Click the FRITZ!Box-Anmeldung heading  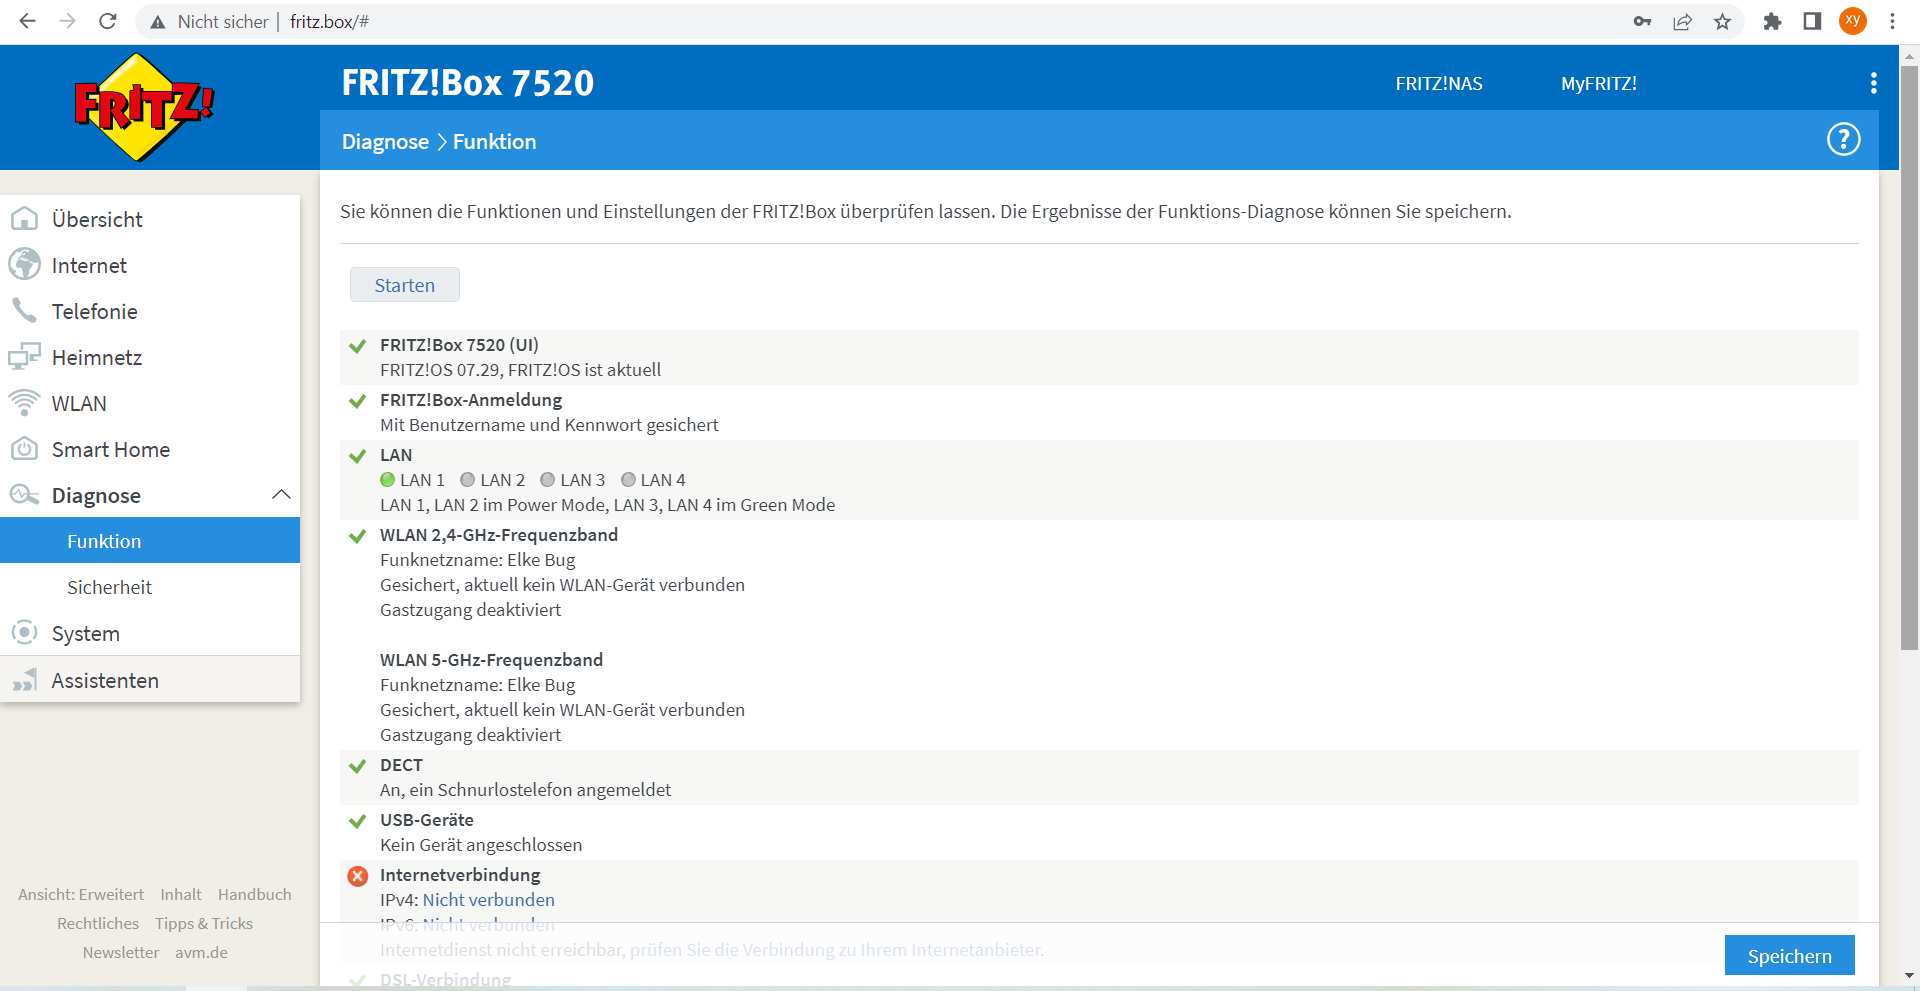coord(471,400)
